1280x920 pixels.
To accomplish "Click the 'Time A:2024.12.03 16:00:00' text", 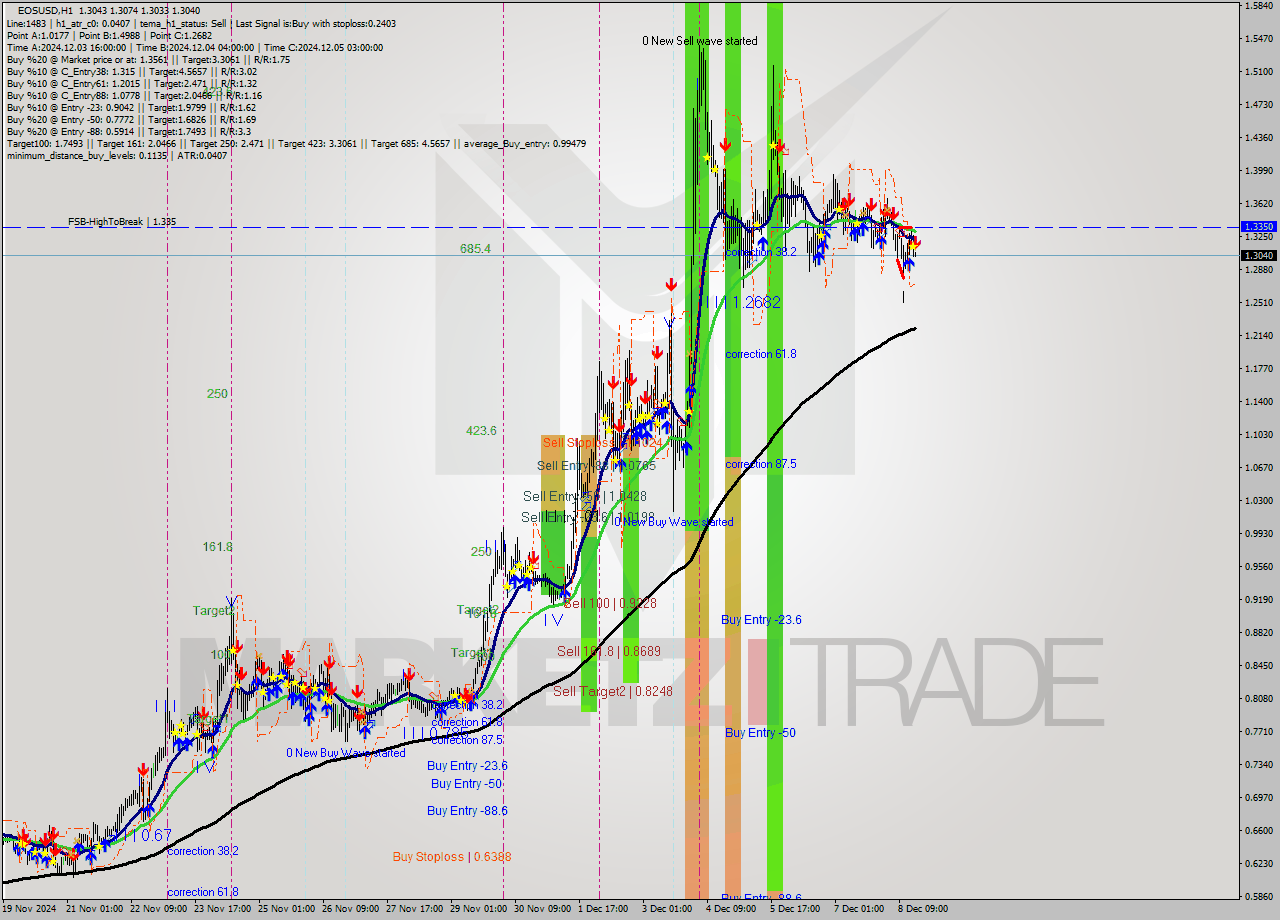I will (66, 47).
